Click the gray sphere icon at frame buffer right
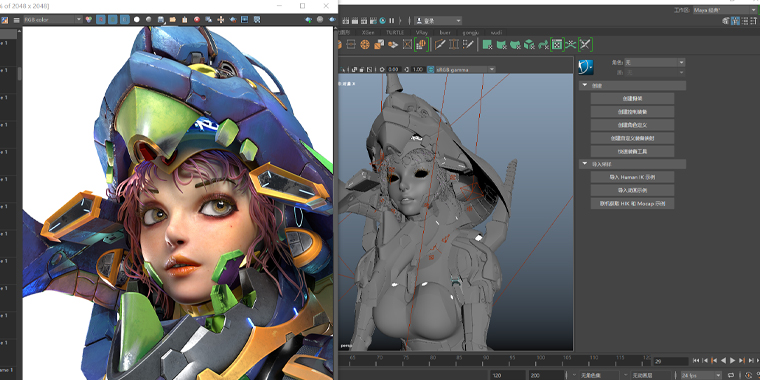 [x=320, y=19]
